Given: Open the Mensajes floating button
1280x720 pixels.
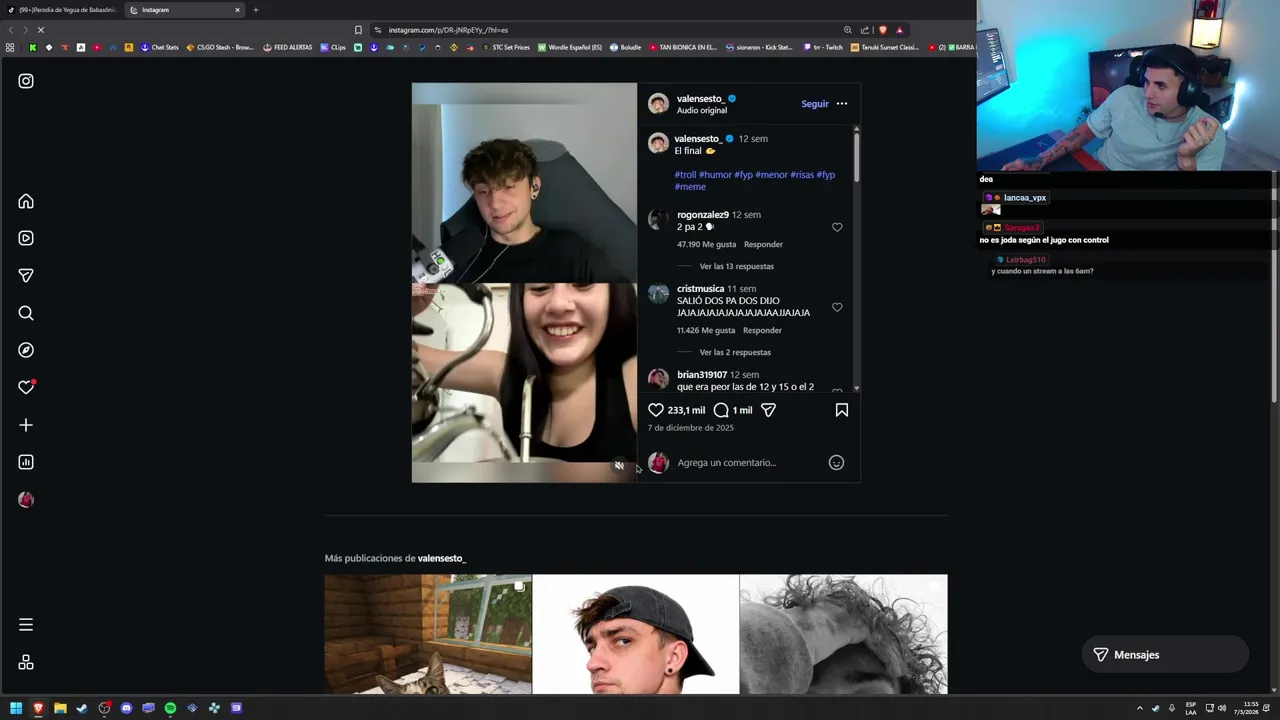Looking at the screenshot, I should pos(1165,654).
